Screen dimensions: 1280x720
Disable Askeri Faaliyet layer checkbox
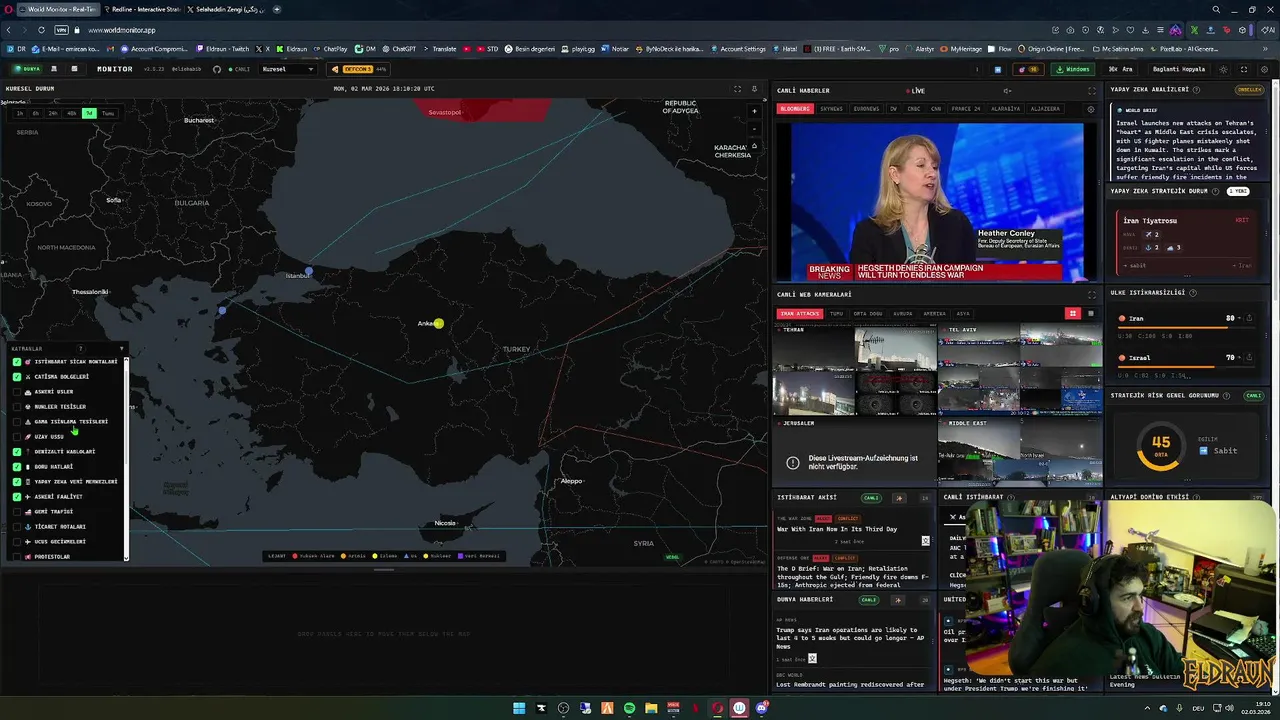click(x=17, y=497)
